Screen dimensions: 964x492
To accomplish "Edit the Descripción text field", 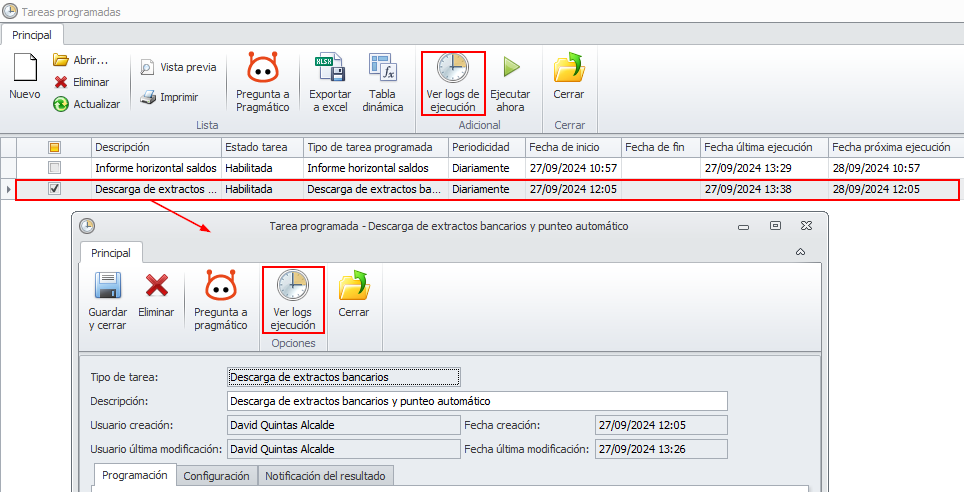I will [x=477, y=401].
